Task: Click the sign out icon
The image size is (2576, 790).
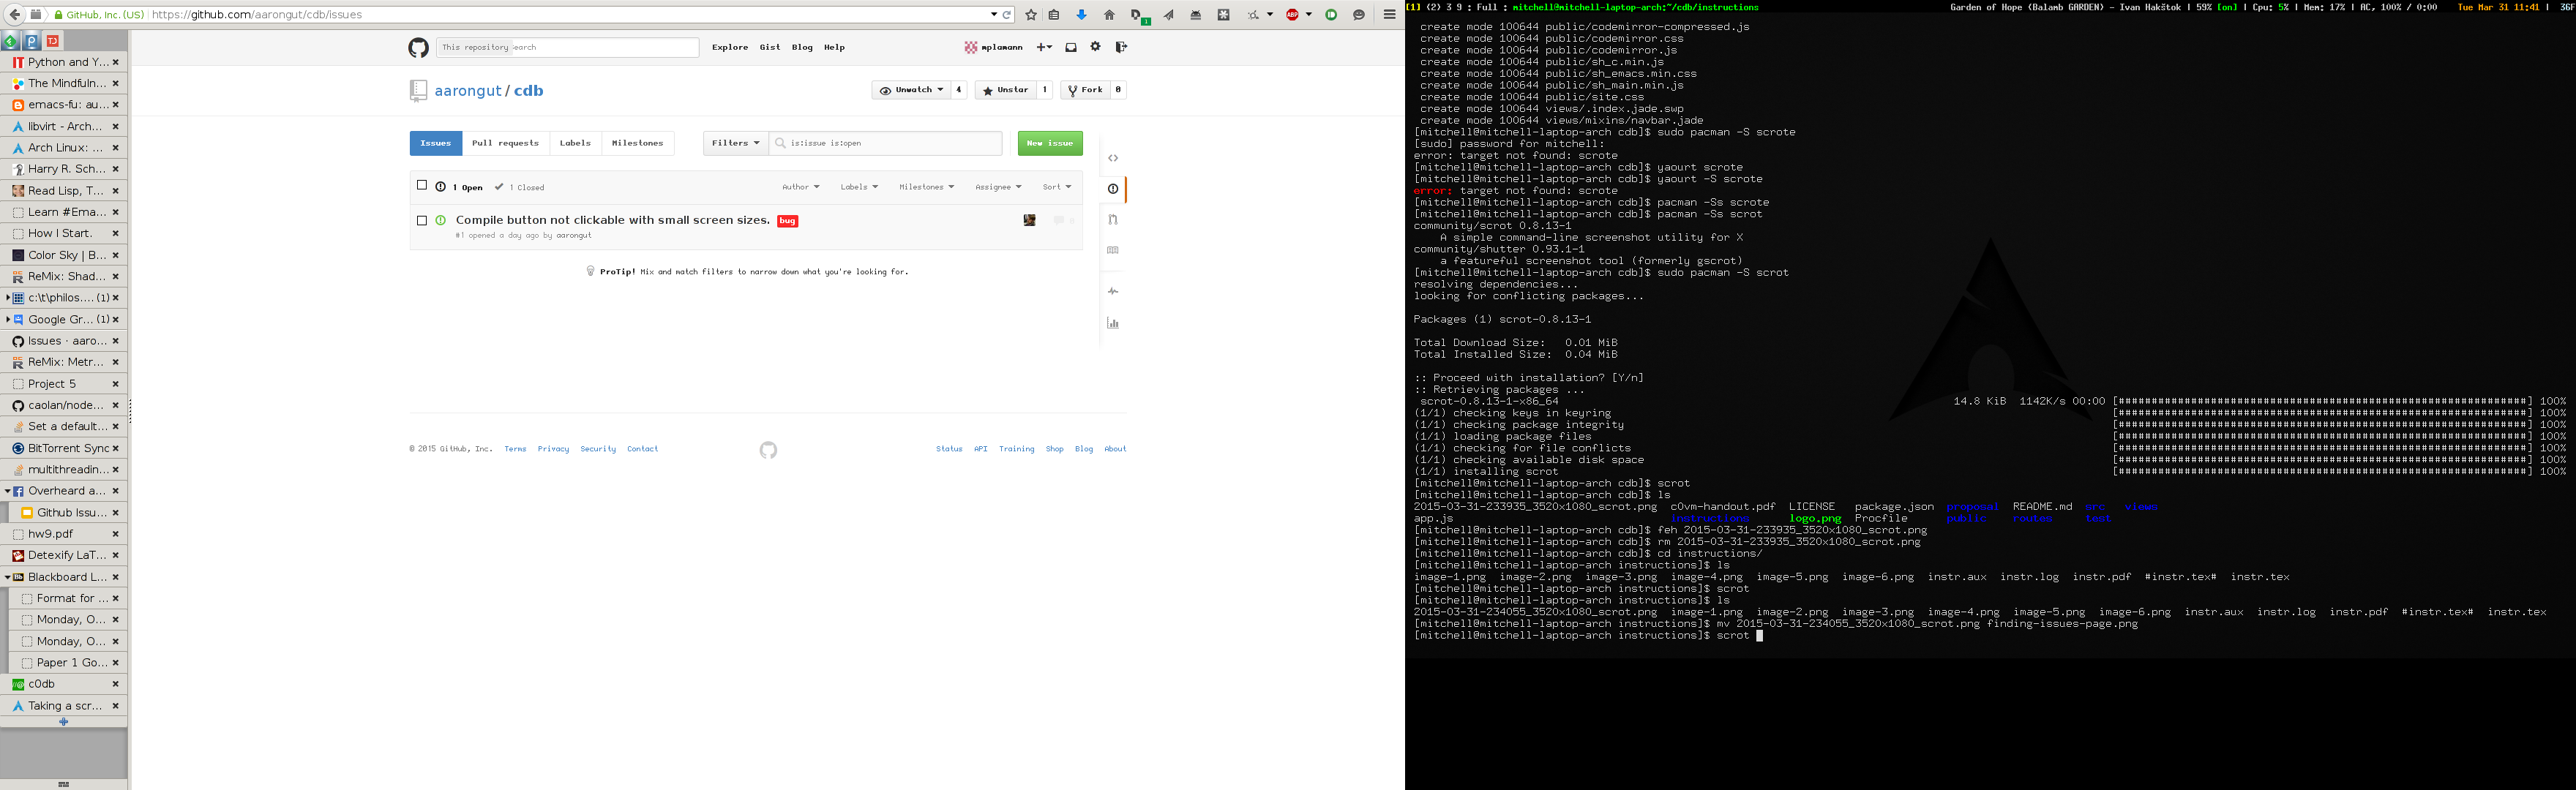Action: click(x=1121, y=47)
